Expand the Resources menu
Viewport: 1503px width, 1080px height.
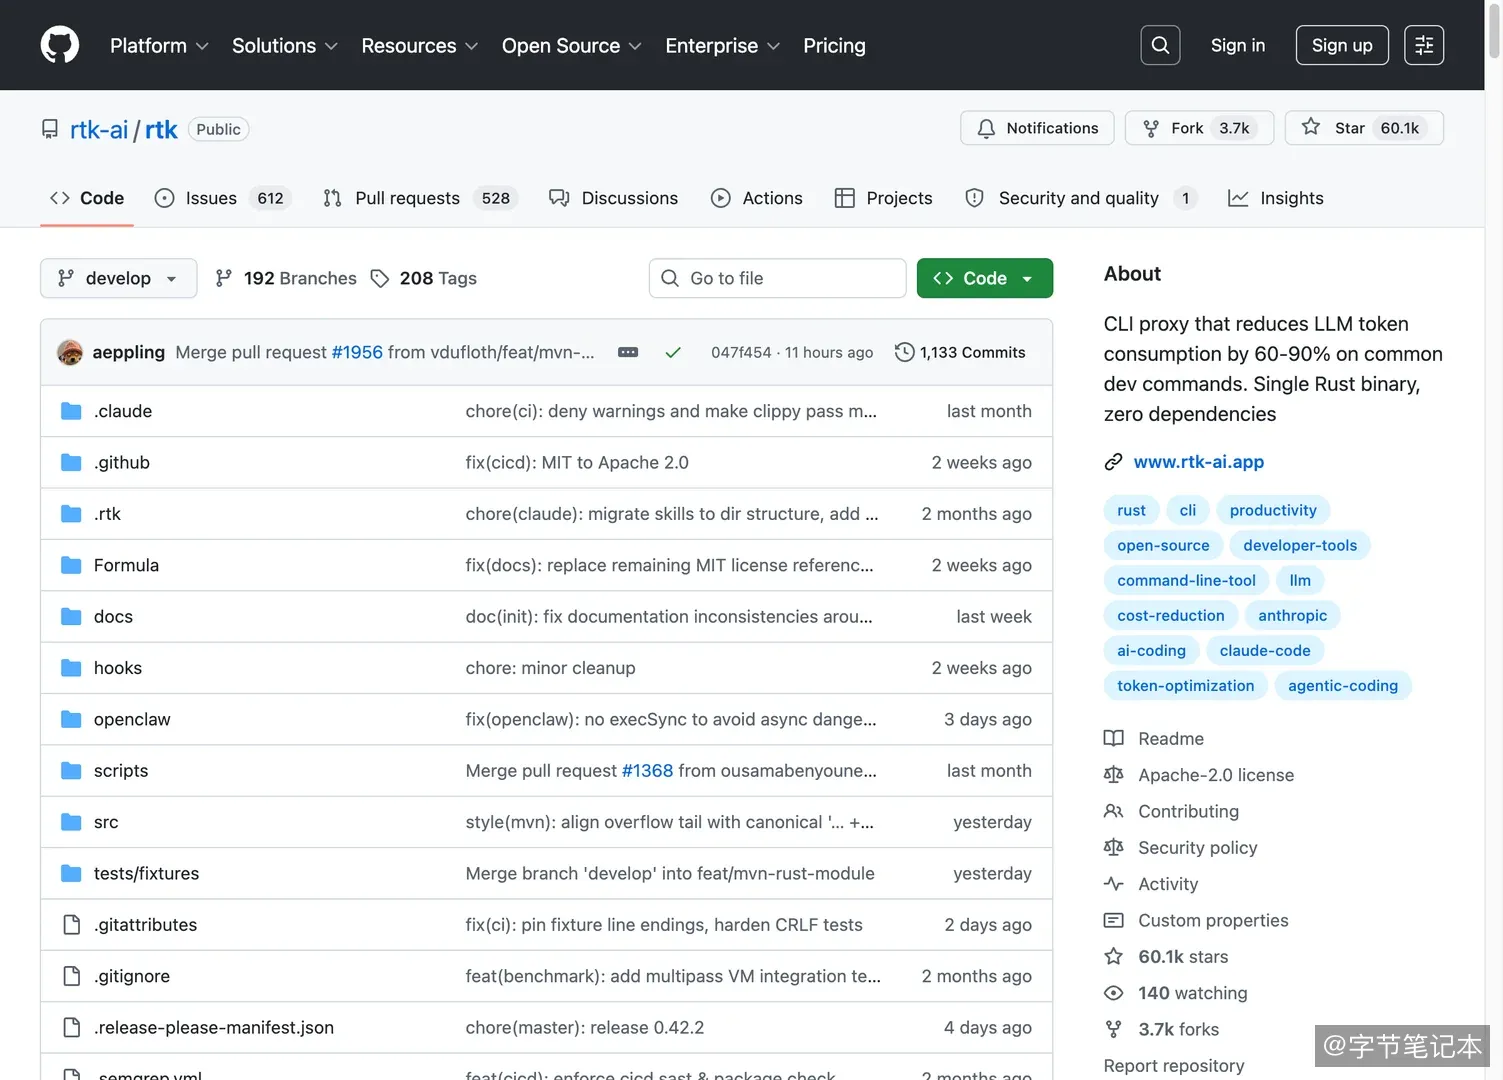(420, 46)
